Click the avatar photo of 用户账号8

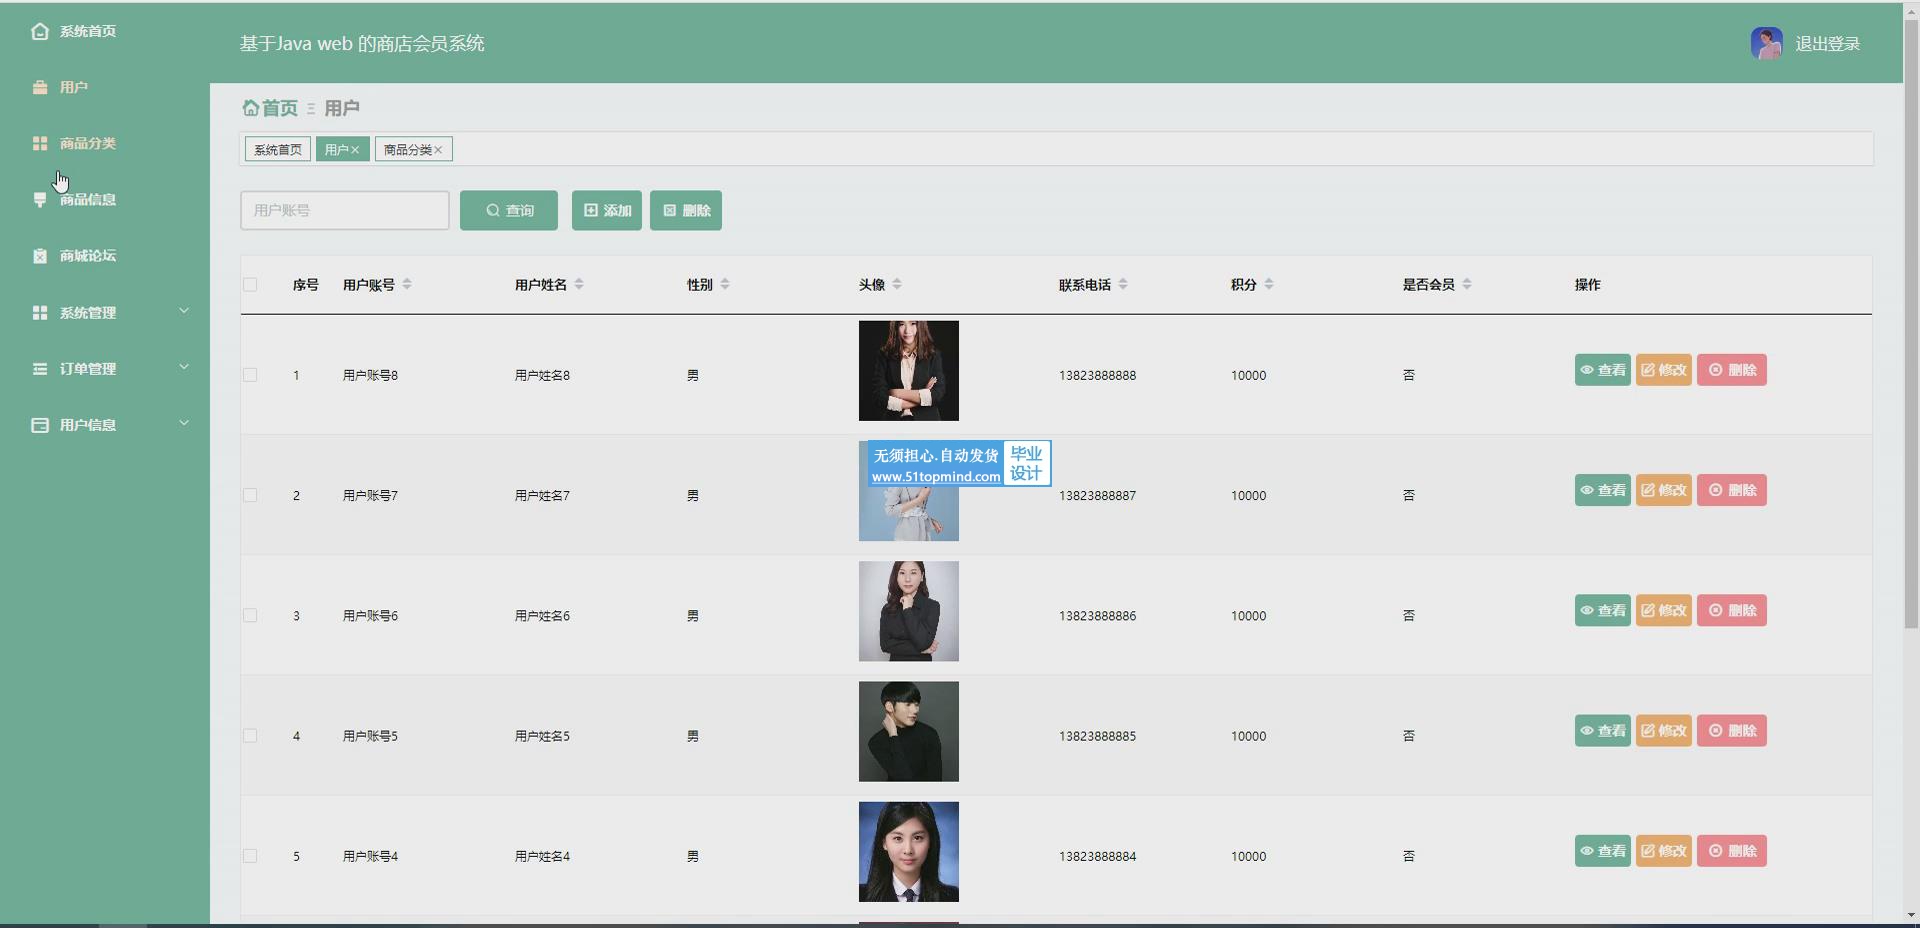[x=909, y=371]
